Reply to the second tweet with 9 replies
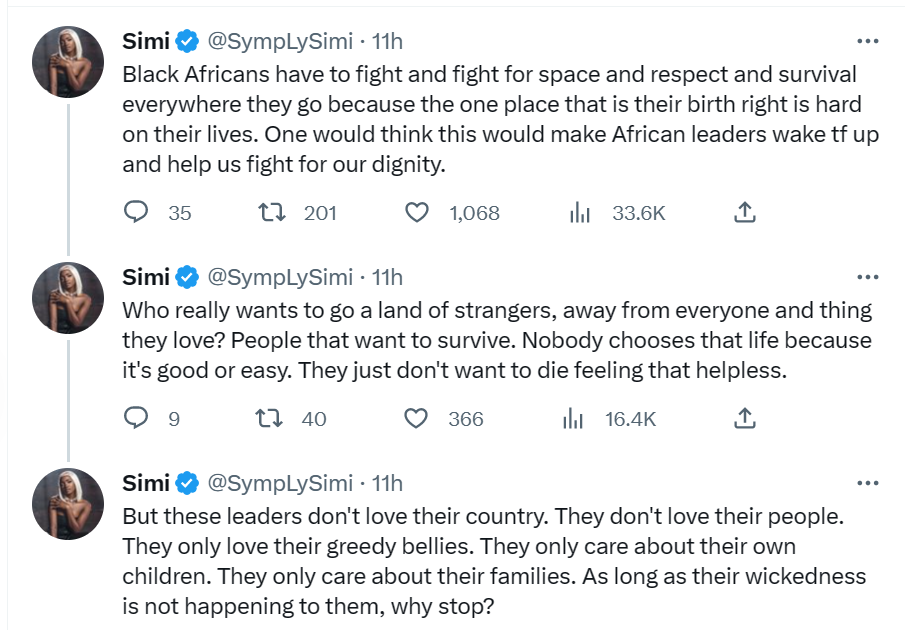905x630 pixels. point(137,419)
